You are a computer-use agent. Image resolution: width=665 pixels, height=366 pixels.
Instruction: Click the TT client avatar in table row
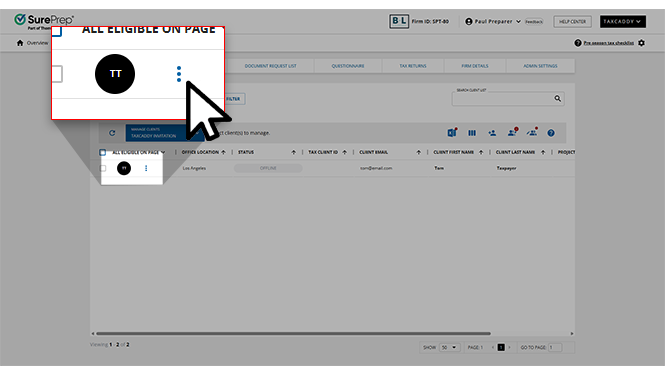tap(124, 168)
